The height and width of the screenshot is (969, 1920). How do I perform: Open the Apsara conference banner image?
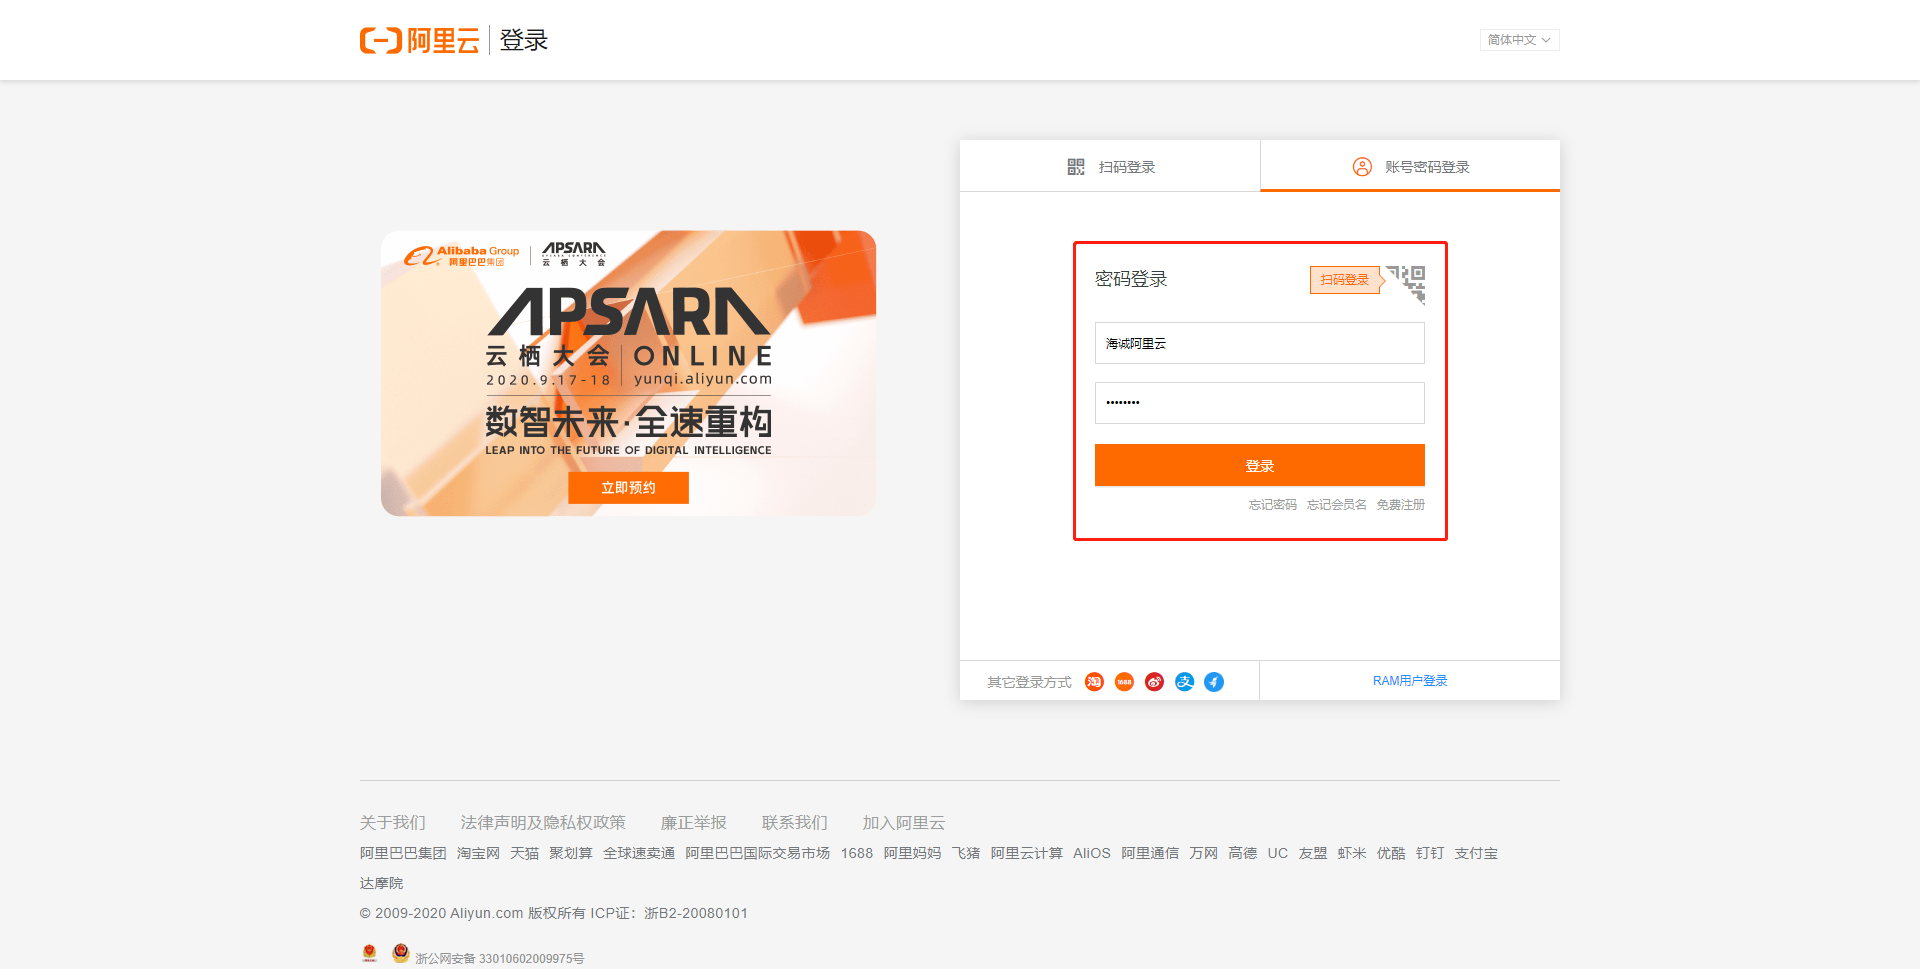pos(628,373)
